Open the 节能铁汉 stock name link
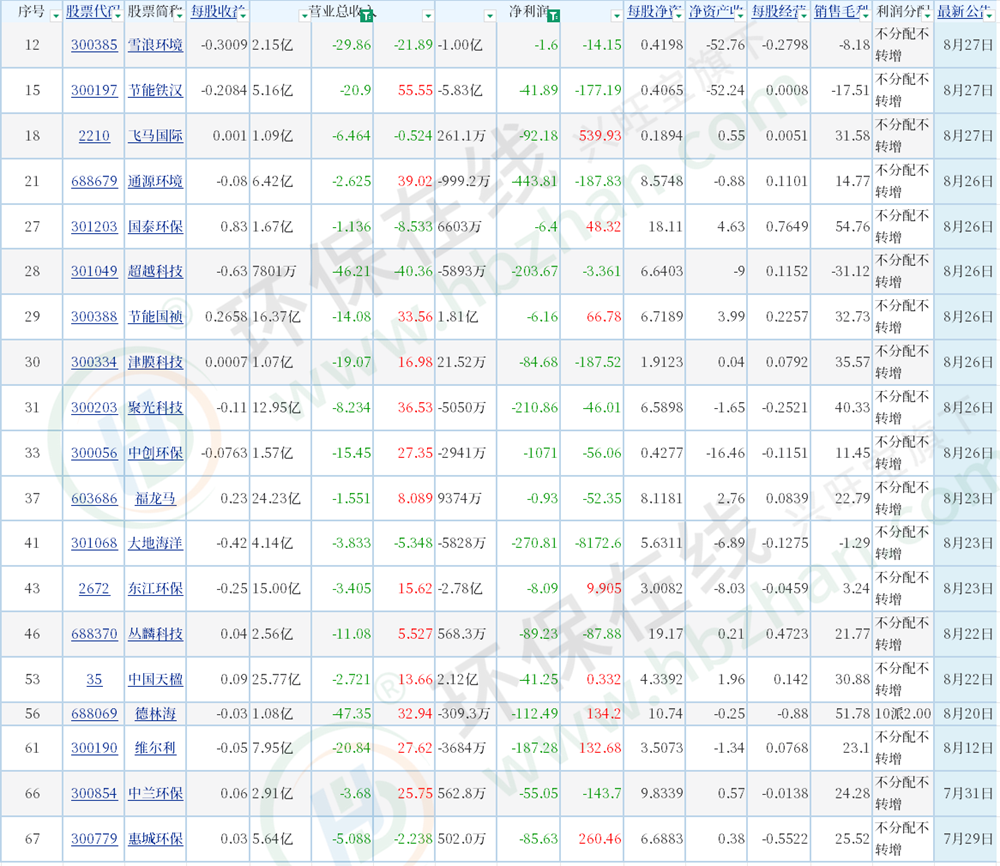The image size is (1000, 866). click(x=155, y=91)
